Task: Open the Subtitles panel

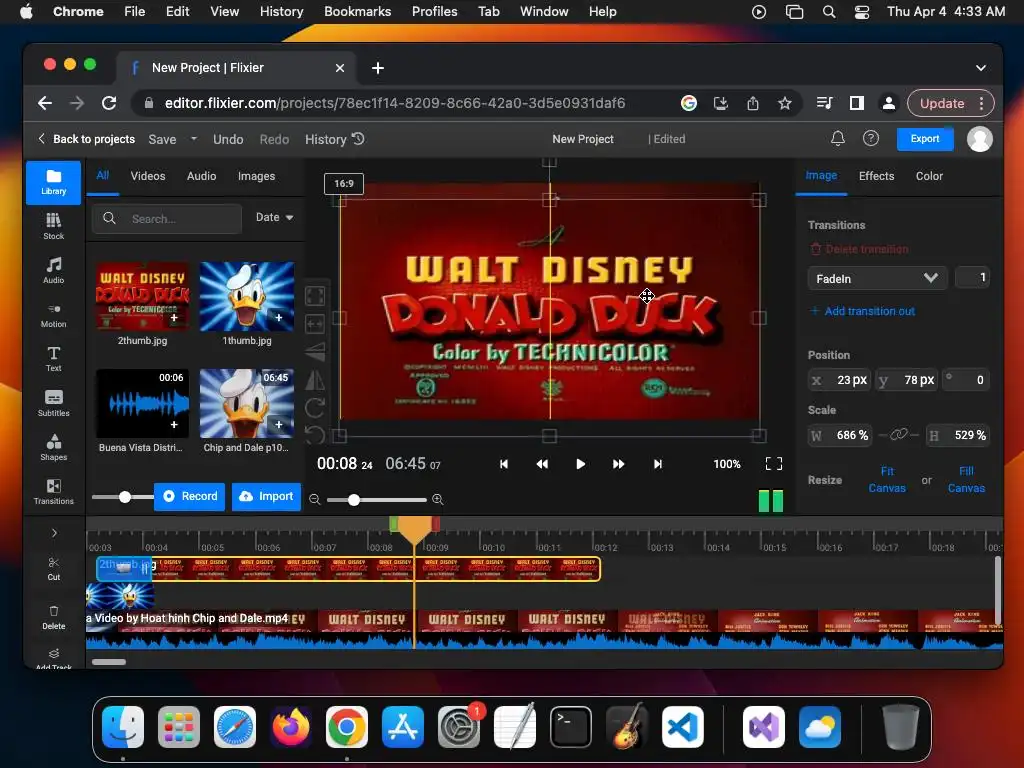Action: pyautogui.click(x=54, y=403)
